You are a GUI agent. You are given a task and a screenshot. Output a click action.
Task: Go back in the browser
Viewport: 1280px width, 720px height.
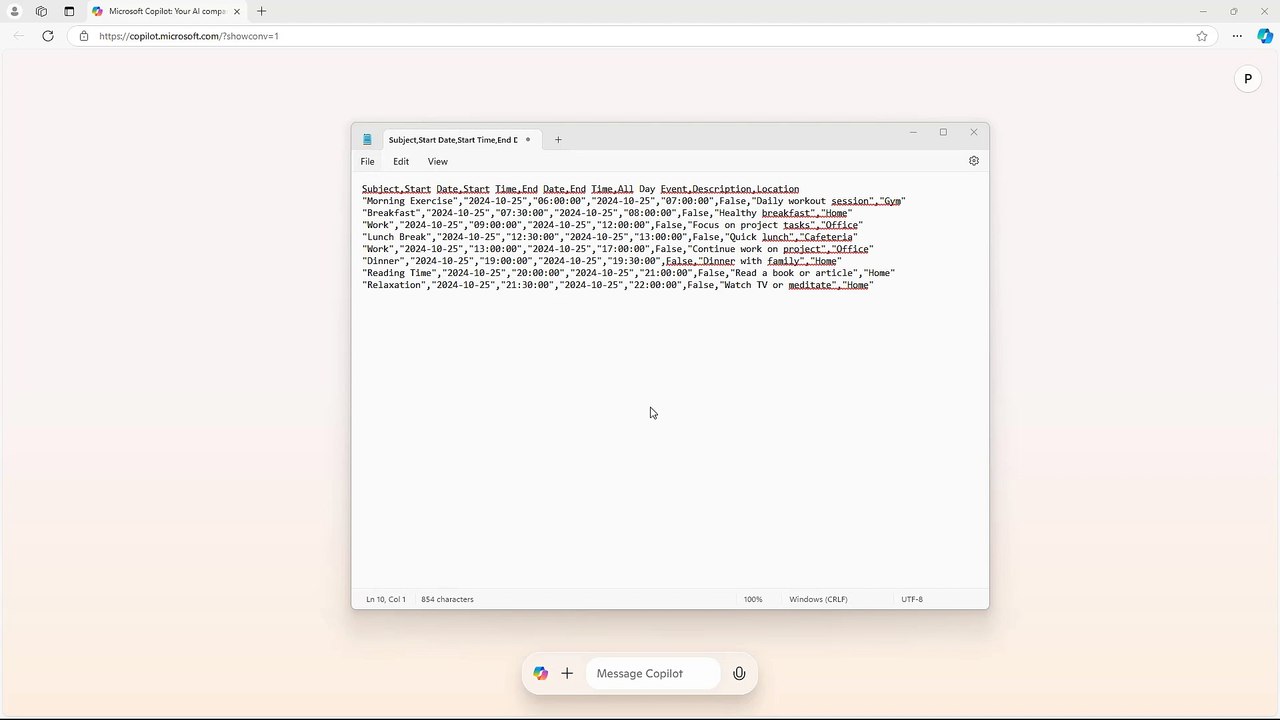[x=18, y=36]
